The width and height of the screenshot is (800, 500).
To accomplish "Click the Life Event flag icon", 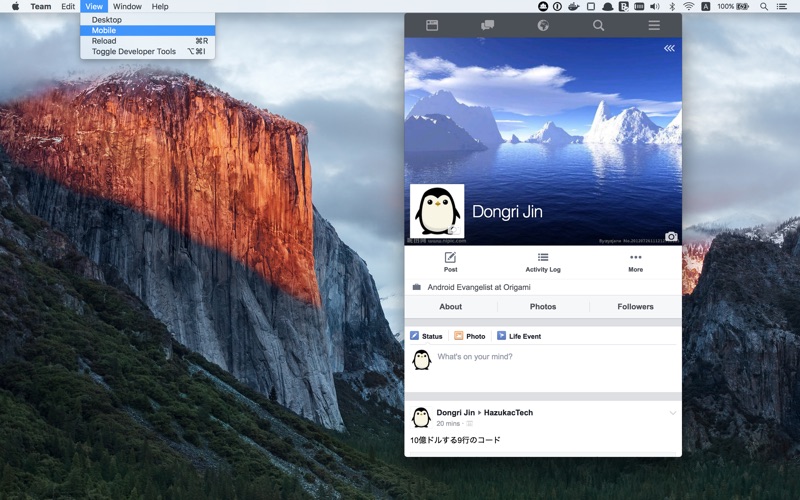I will click(x=501, y=336).
